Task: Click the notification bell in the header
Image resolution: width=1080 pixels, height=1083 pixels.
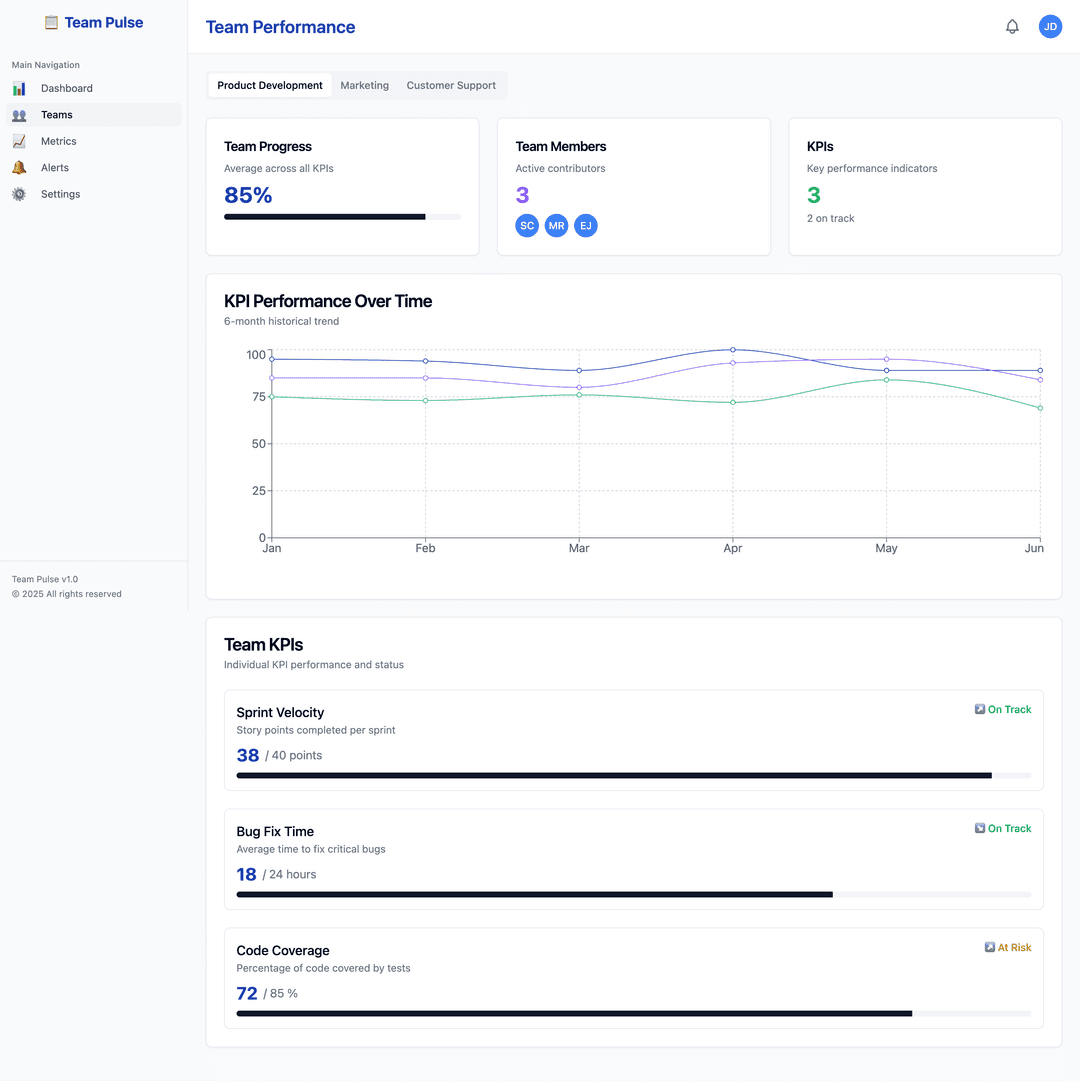Action: point(1012,26)
